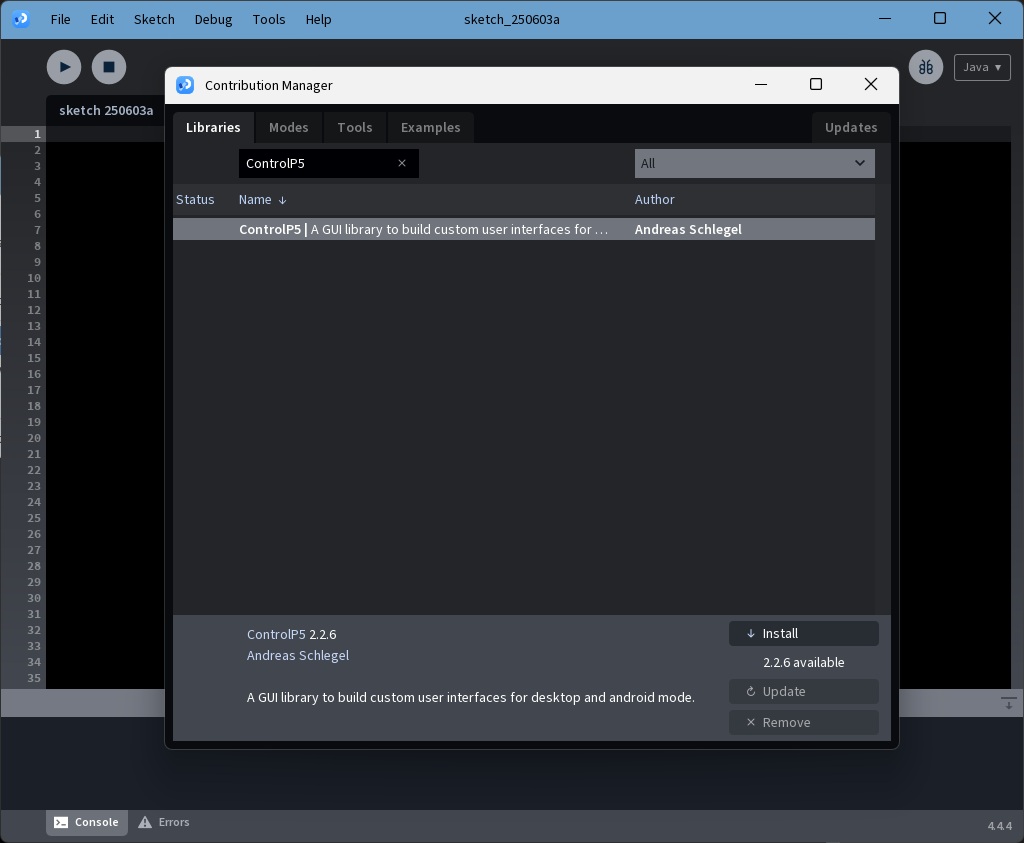Click the 4.4.4 version label

click(999, 826)
